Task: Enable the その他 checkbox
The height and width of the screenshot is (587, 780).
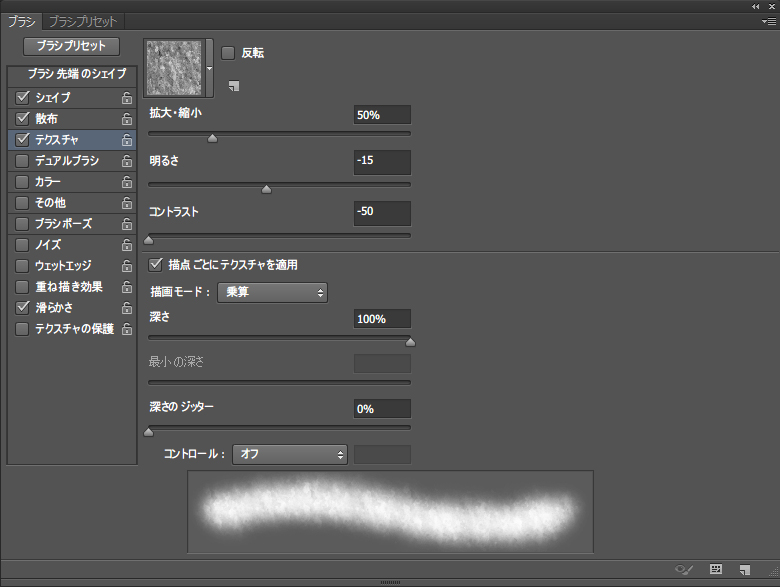Action: pos(22,203)
